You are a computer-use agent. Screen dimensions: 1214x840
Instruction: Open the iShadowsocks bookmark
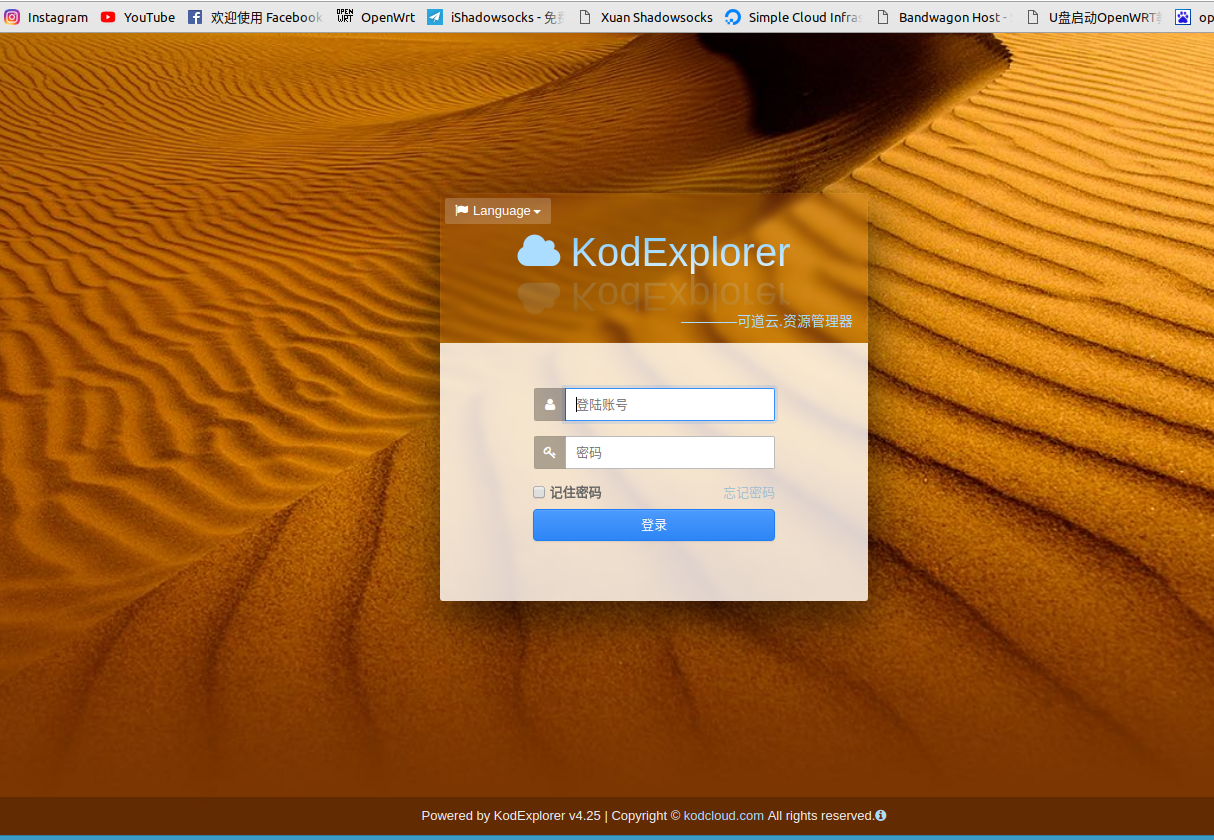pyautogui.click(x=495, y=17)
